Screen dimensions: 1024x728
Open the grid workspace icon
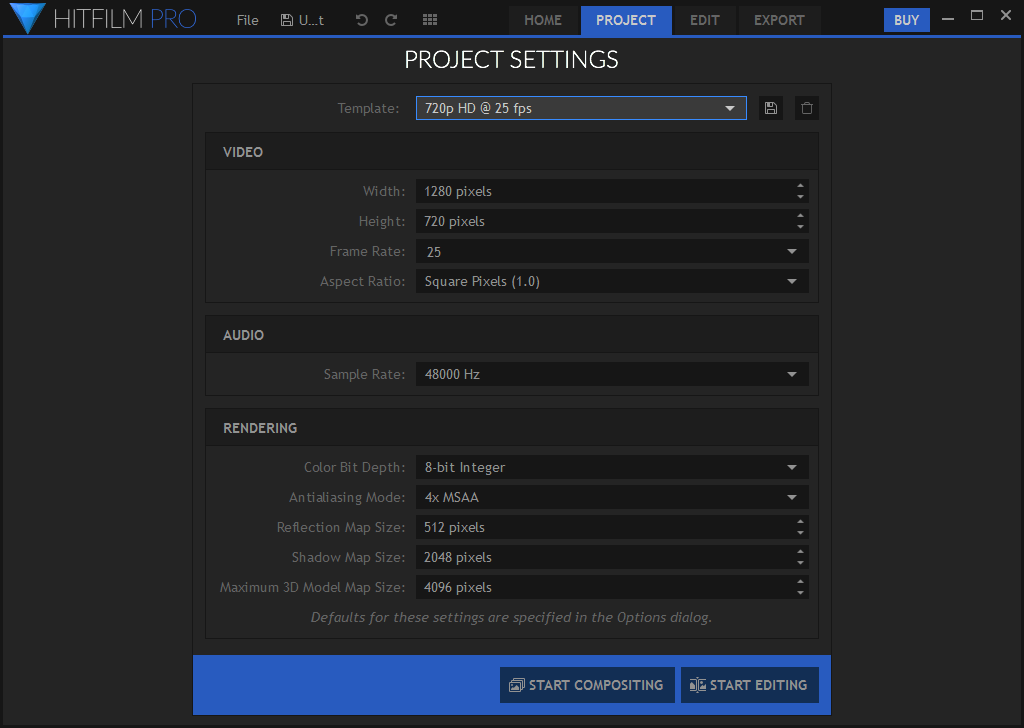tap(430, 20)
